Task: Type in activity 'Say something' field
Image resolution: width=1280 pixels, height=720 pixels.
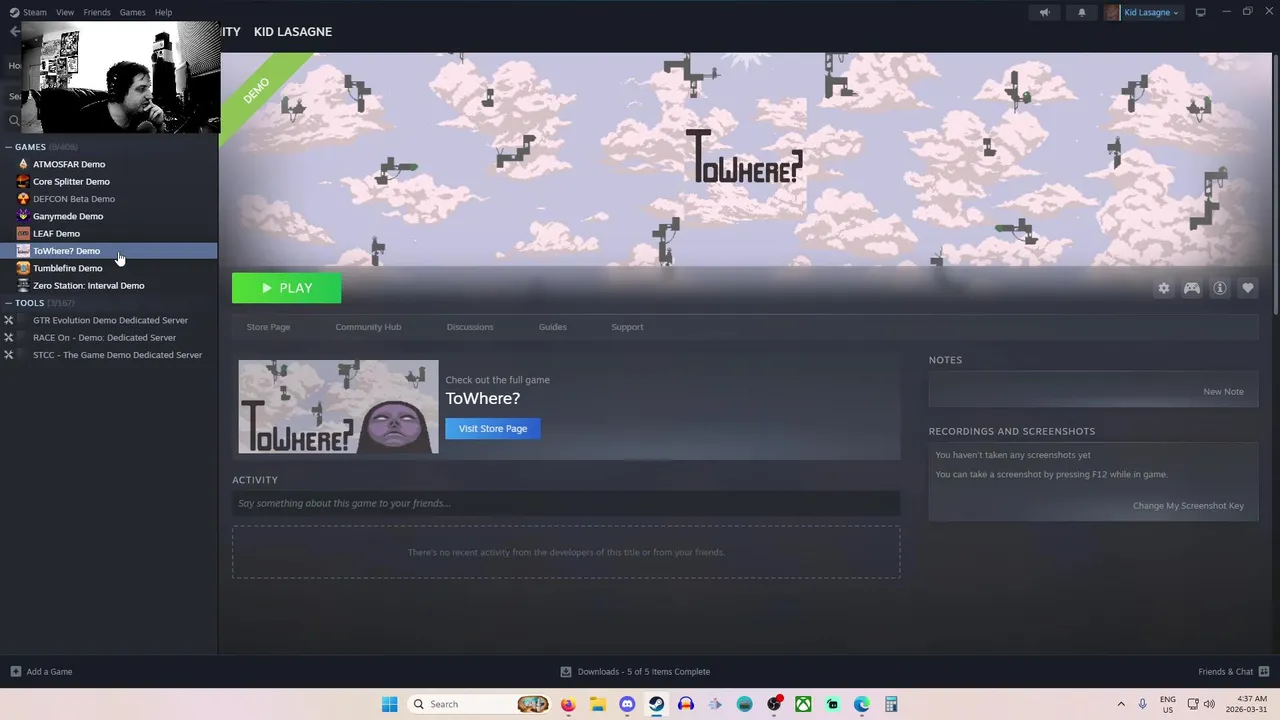Action: tap(566, 503)
